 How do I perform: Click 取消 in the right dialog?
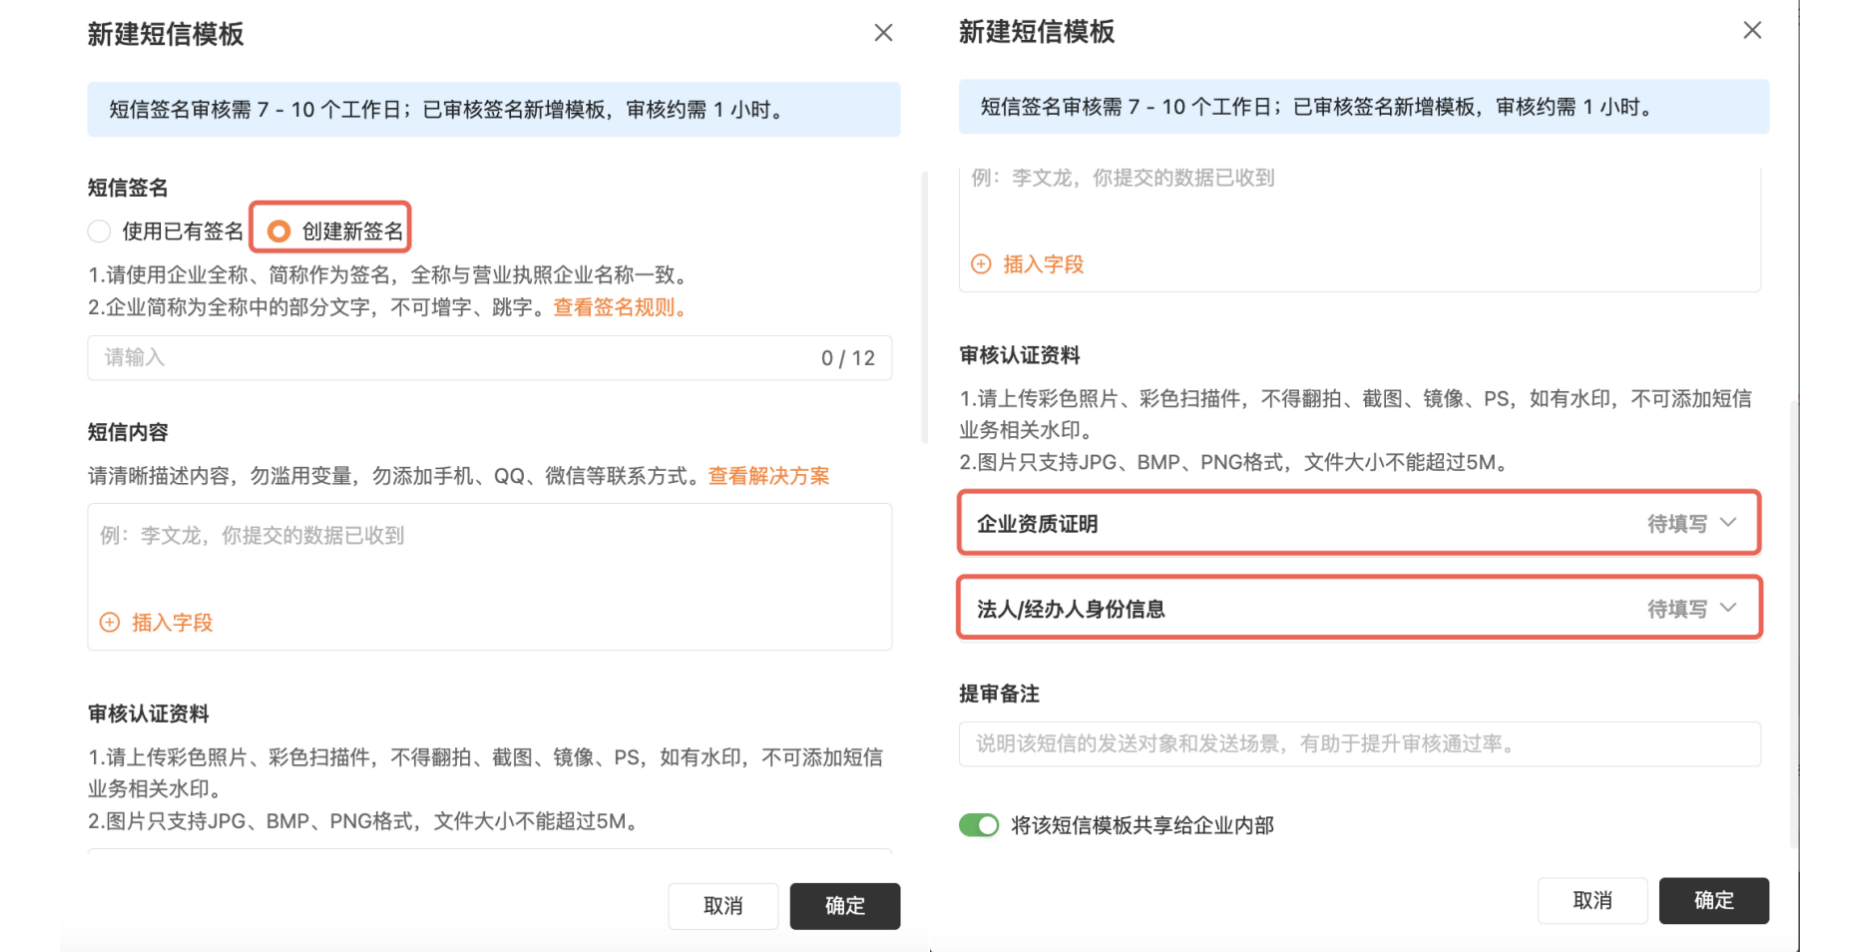coord(1592,900)
